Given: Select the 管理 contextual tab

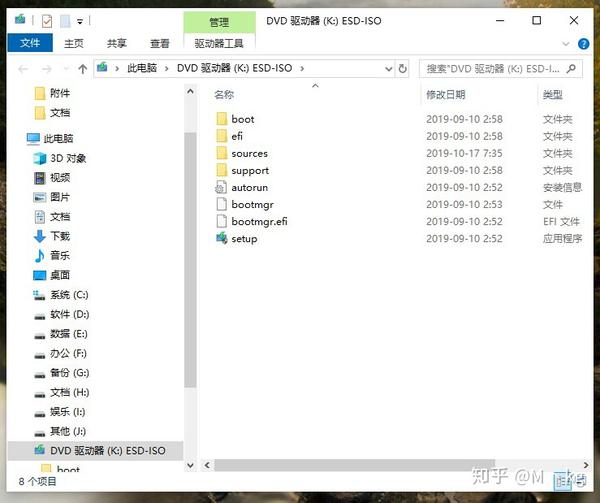Looking at the screenshot, I should tap(219, 22).
